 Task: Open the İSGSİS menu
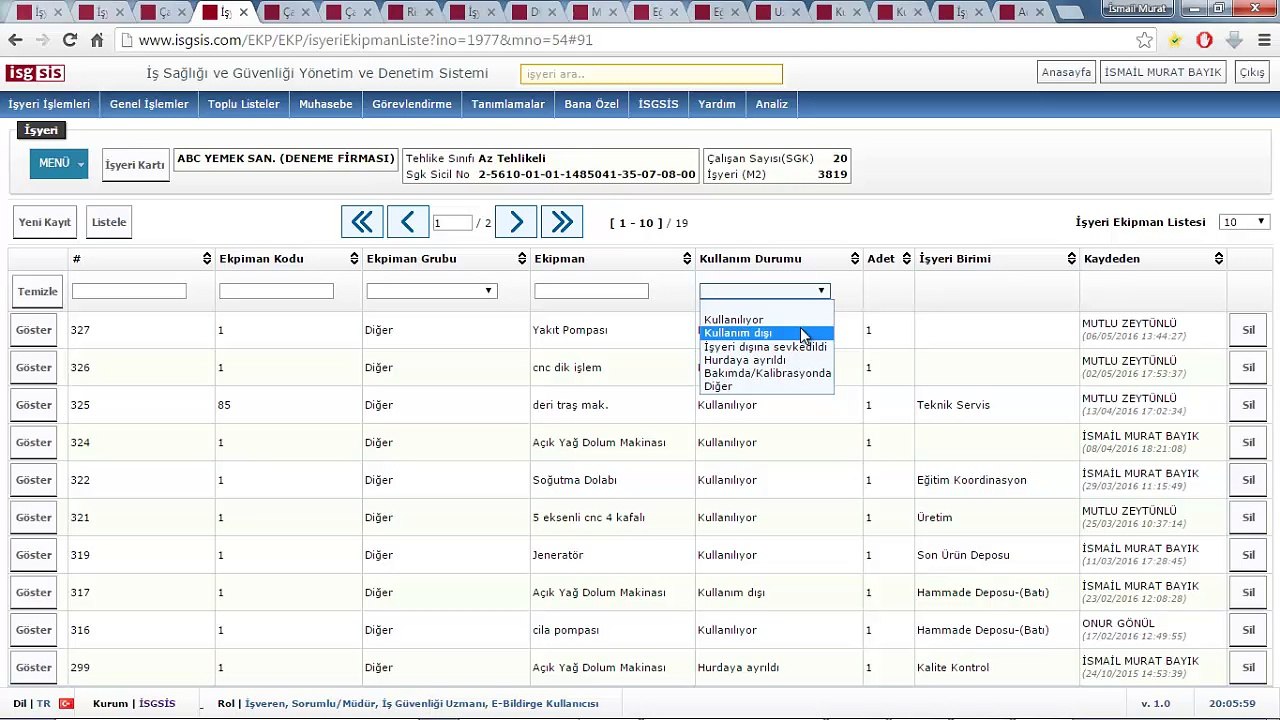coord(658,104)
